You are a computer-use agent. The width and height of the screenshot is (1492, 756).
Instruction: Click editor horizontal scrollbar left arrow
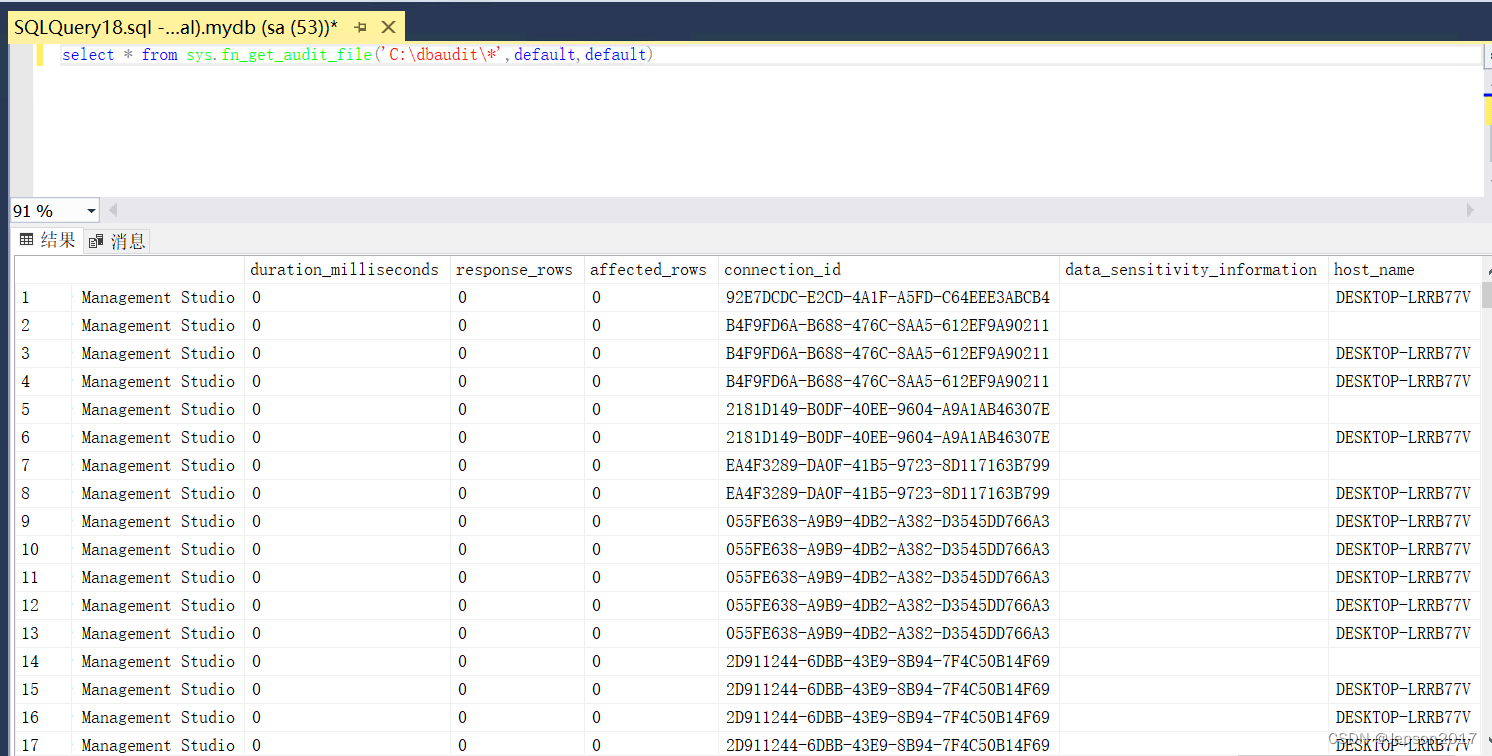point(113,210)
